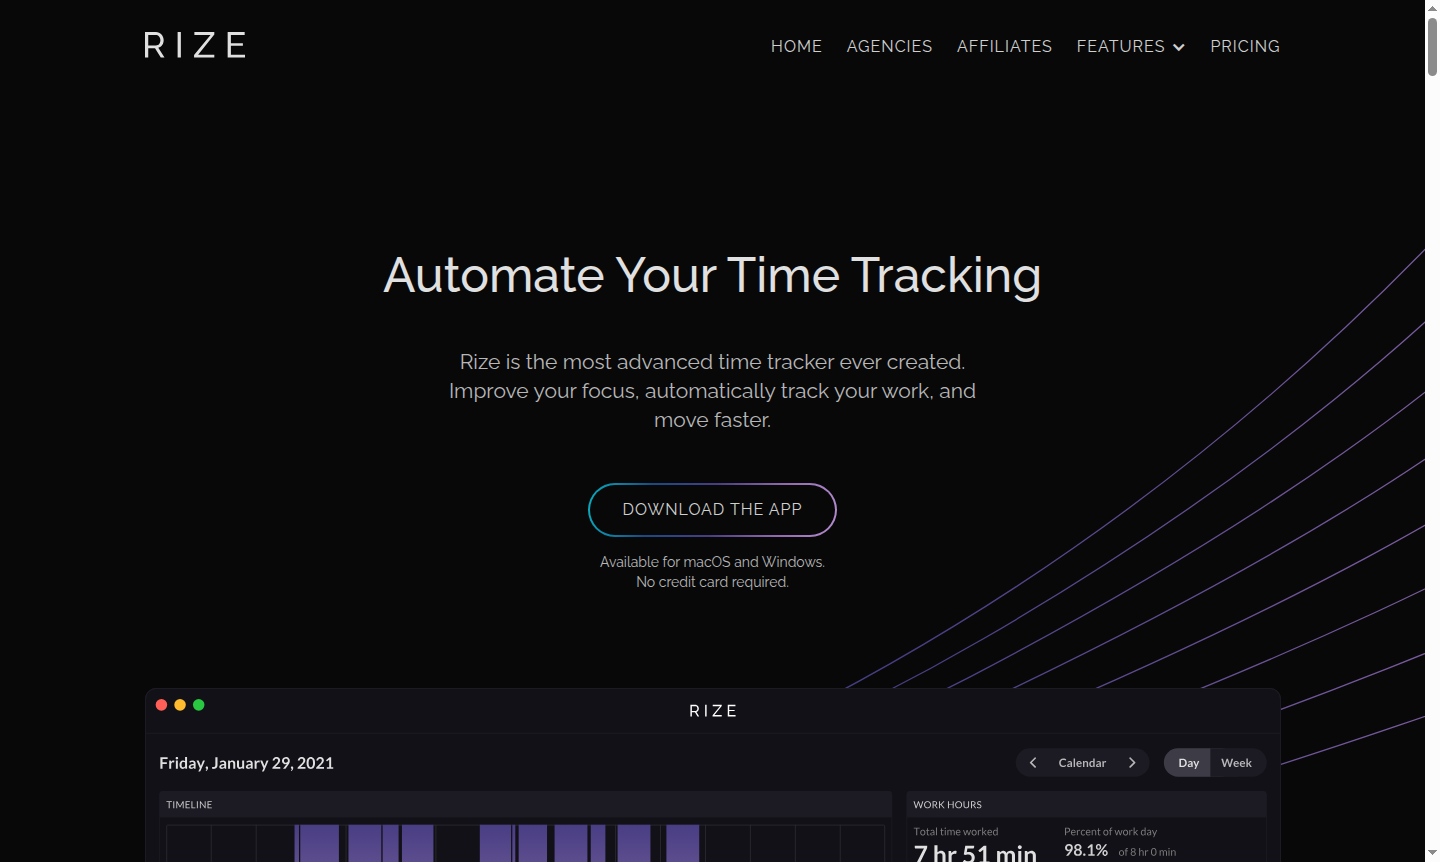Image resolution: width=1440 pixels, height=862 pixels.
Task: Click the RIZE wordmark in the app titlebar
Action: 712,710
